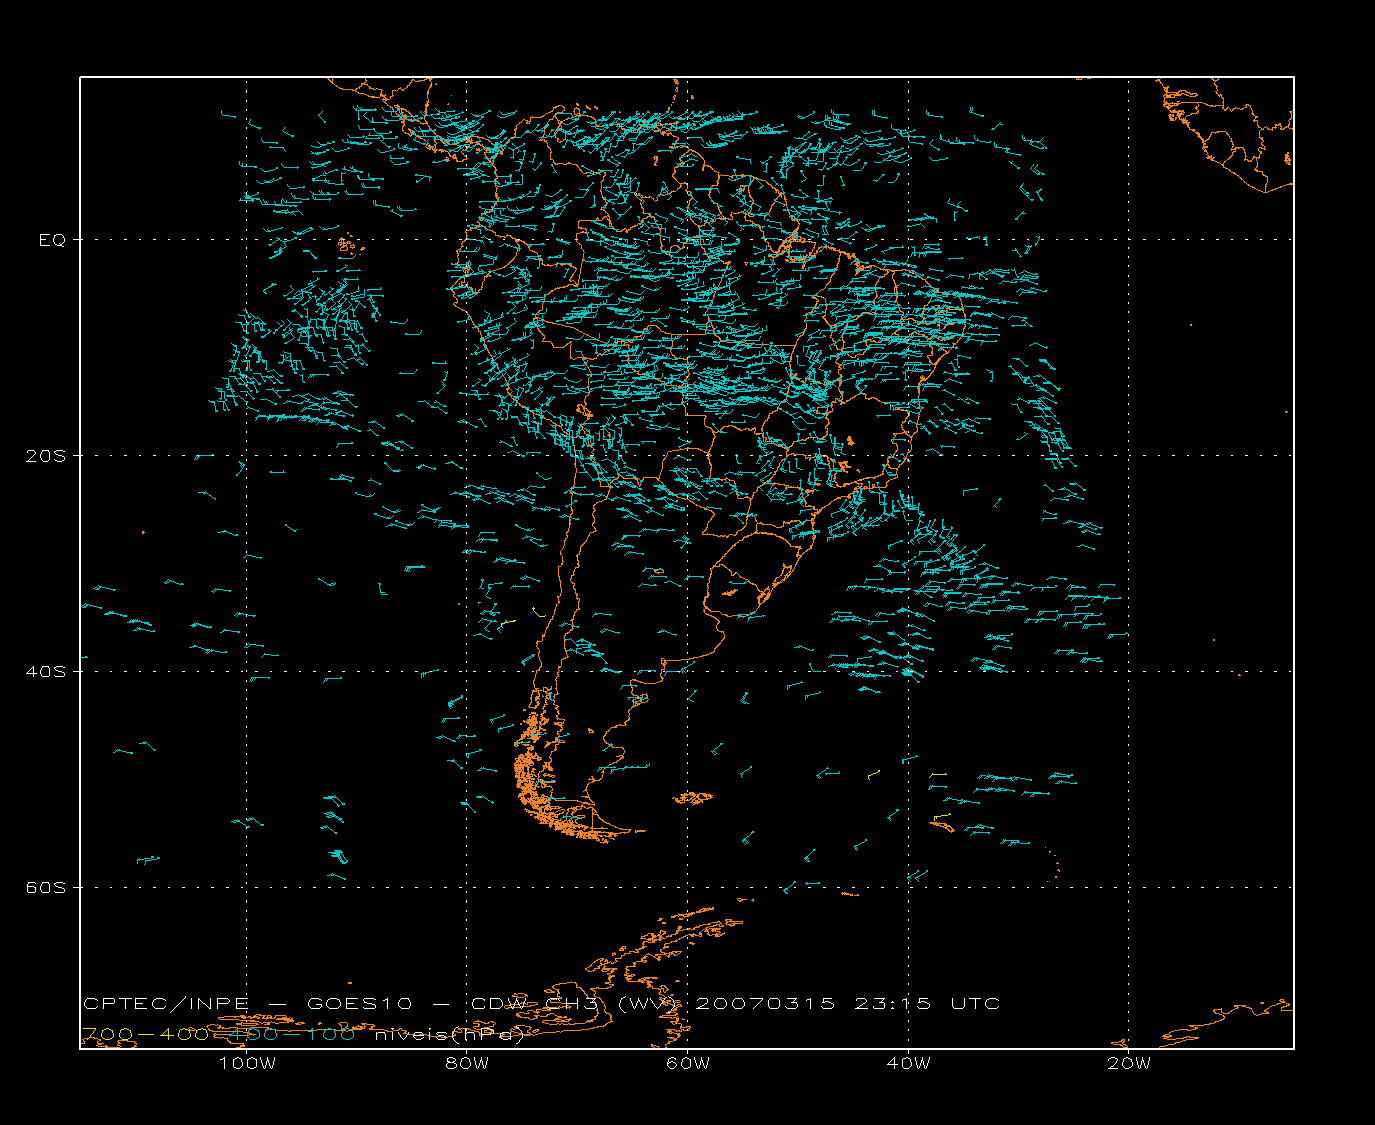1375x1125 pixels.
Task: Click the 100W longitude label
Action: (247, 1063)
